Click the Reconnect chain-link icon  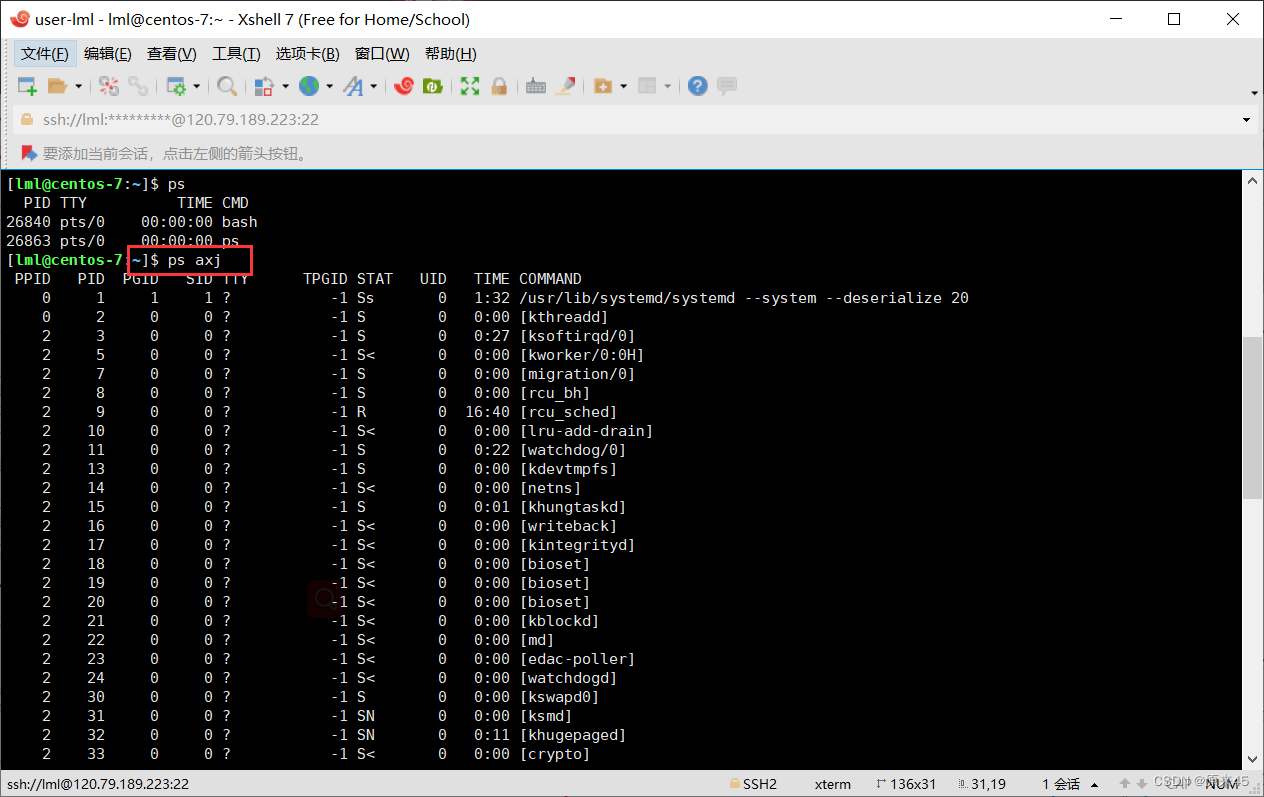(137, 86)
